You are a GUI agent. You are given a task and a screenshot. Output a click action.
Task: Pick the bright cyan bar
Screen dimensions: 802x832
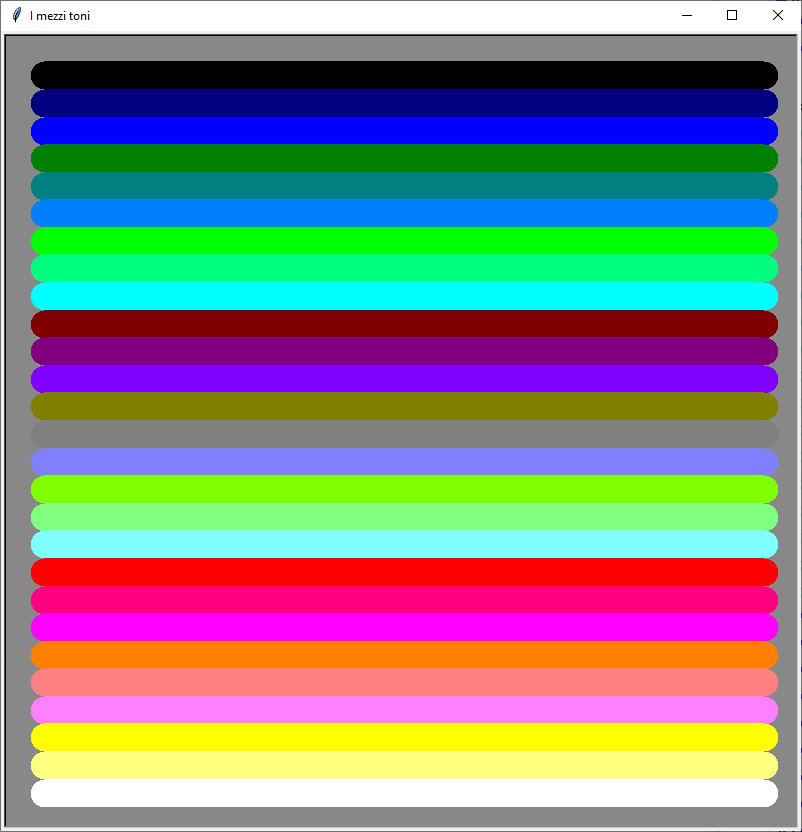click(x=404, y=296)
